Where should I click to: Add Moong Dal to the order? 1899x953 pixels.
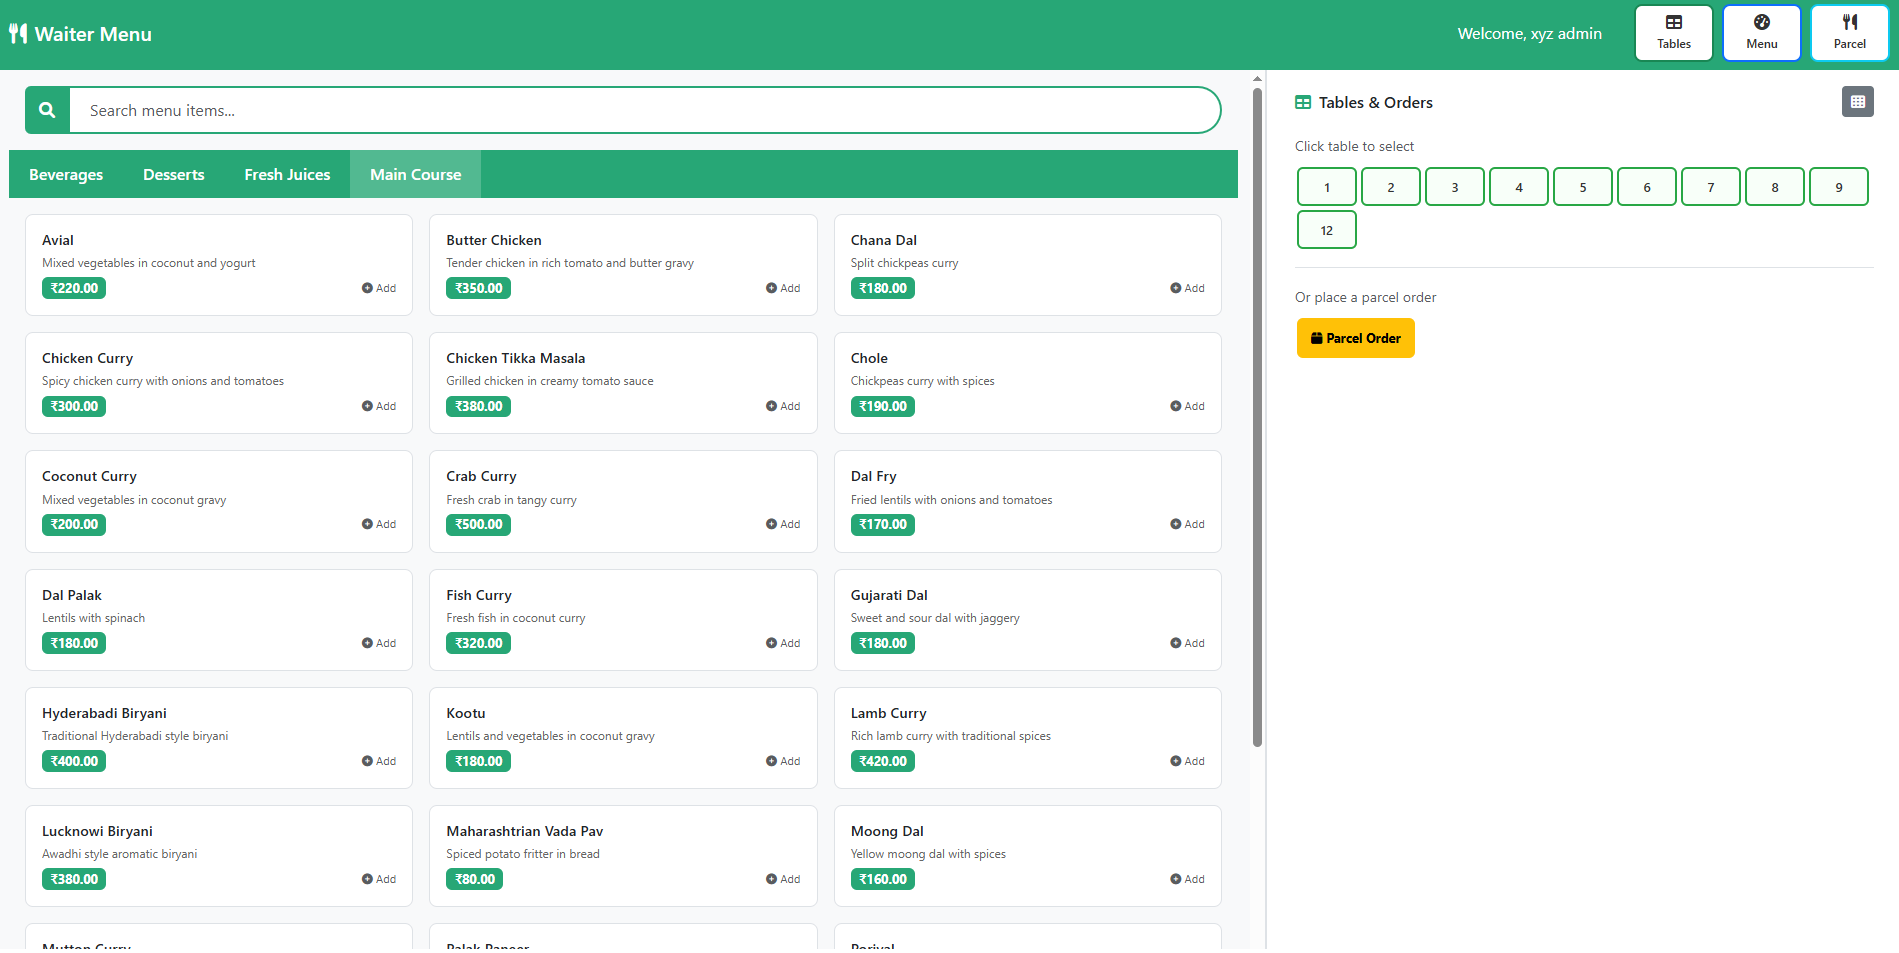(1187, 879)
